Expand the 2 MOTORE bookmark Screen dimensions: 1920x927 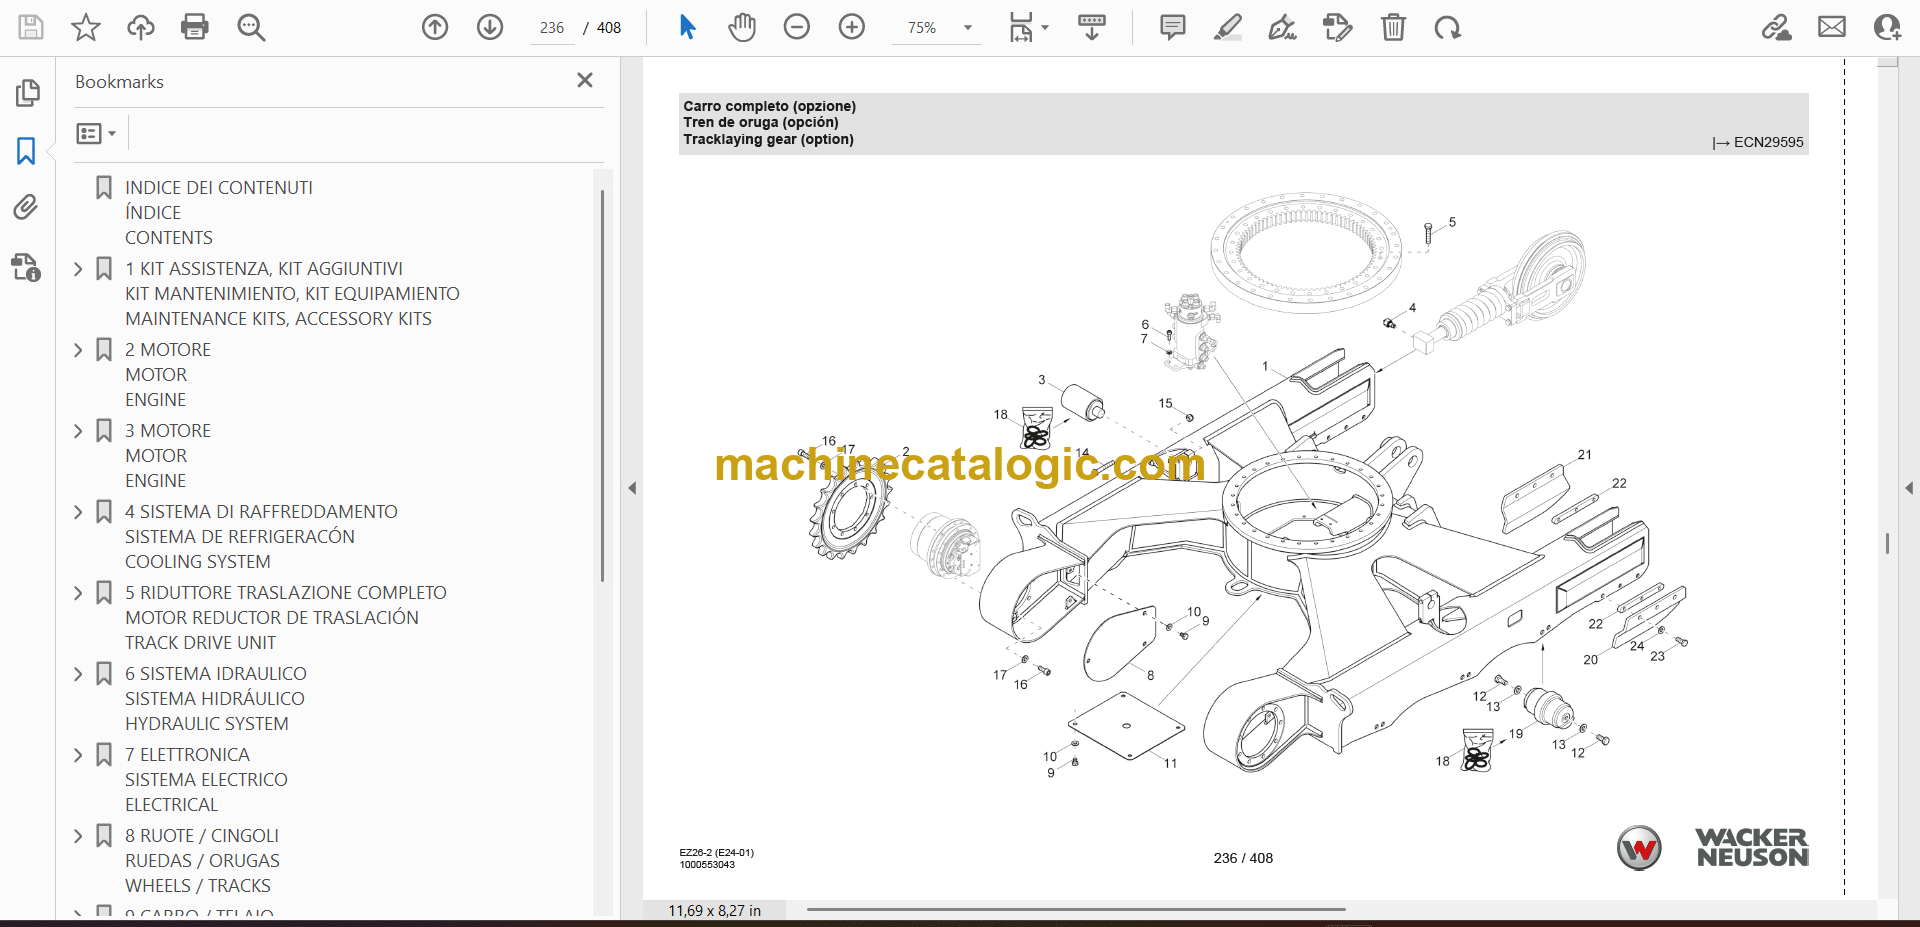coord(79,350)
